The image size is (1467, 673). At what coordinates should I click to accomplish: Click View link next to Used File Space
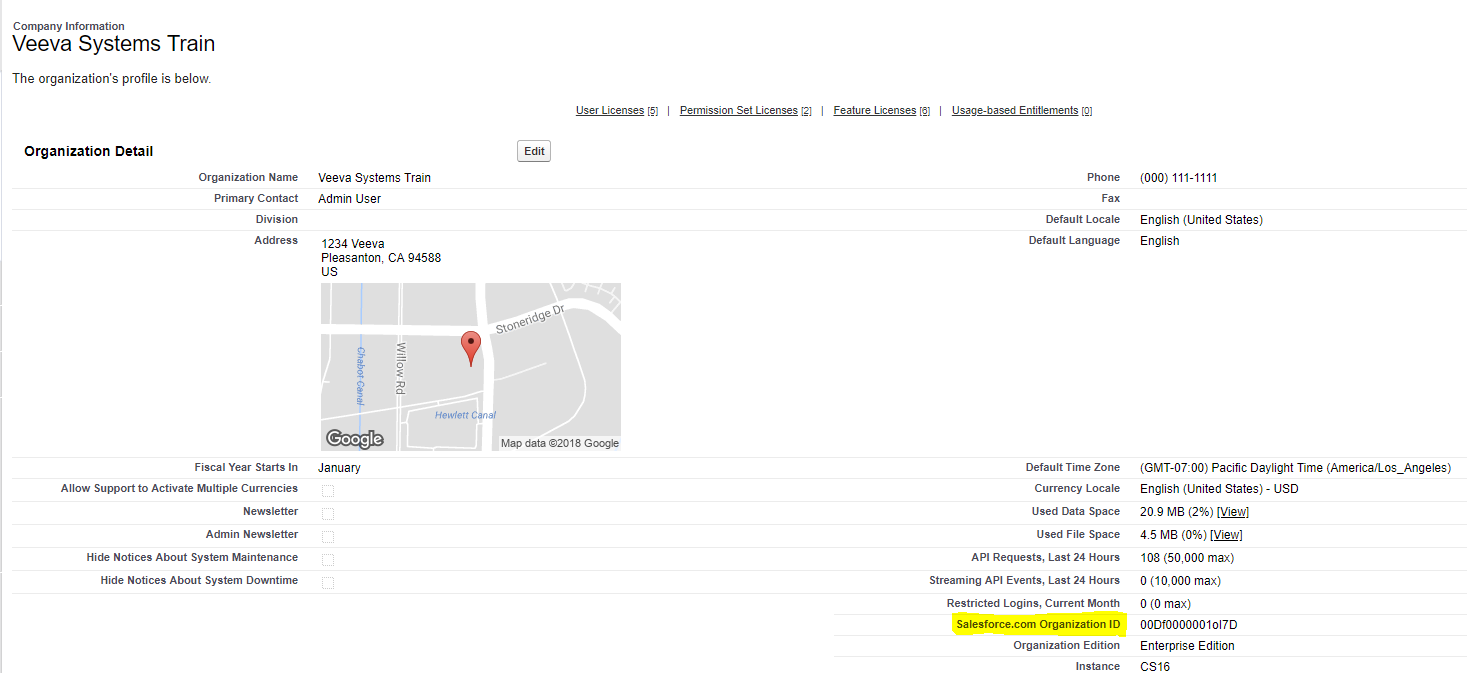pos(1226,535)
